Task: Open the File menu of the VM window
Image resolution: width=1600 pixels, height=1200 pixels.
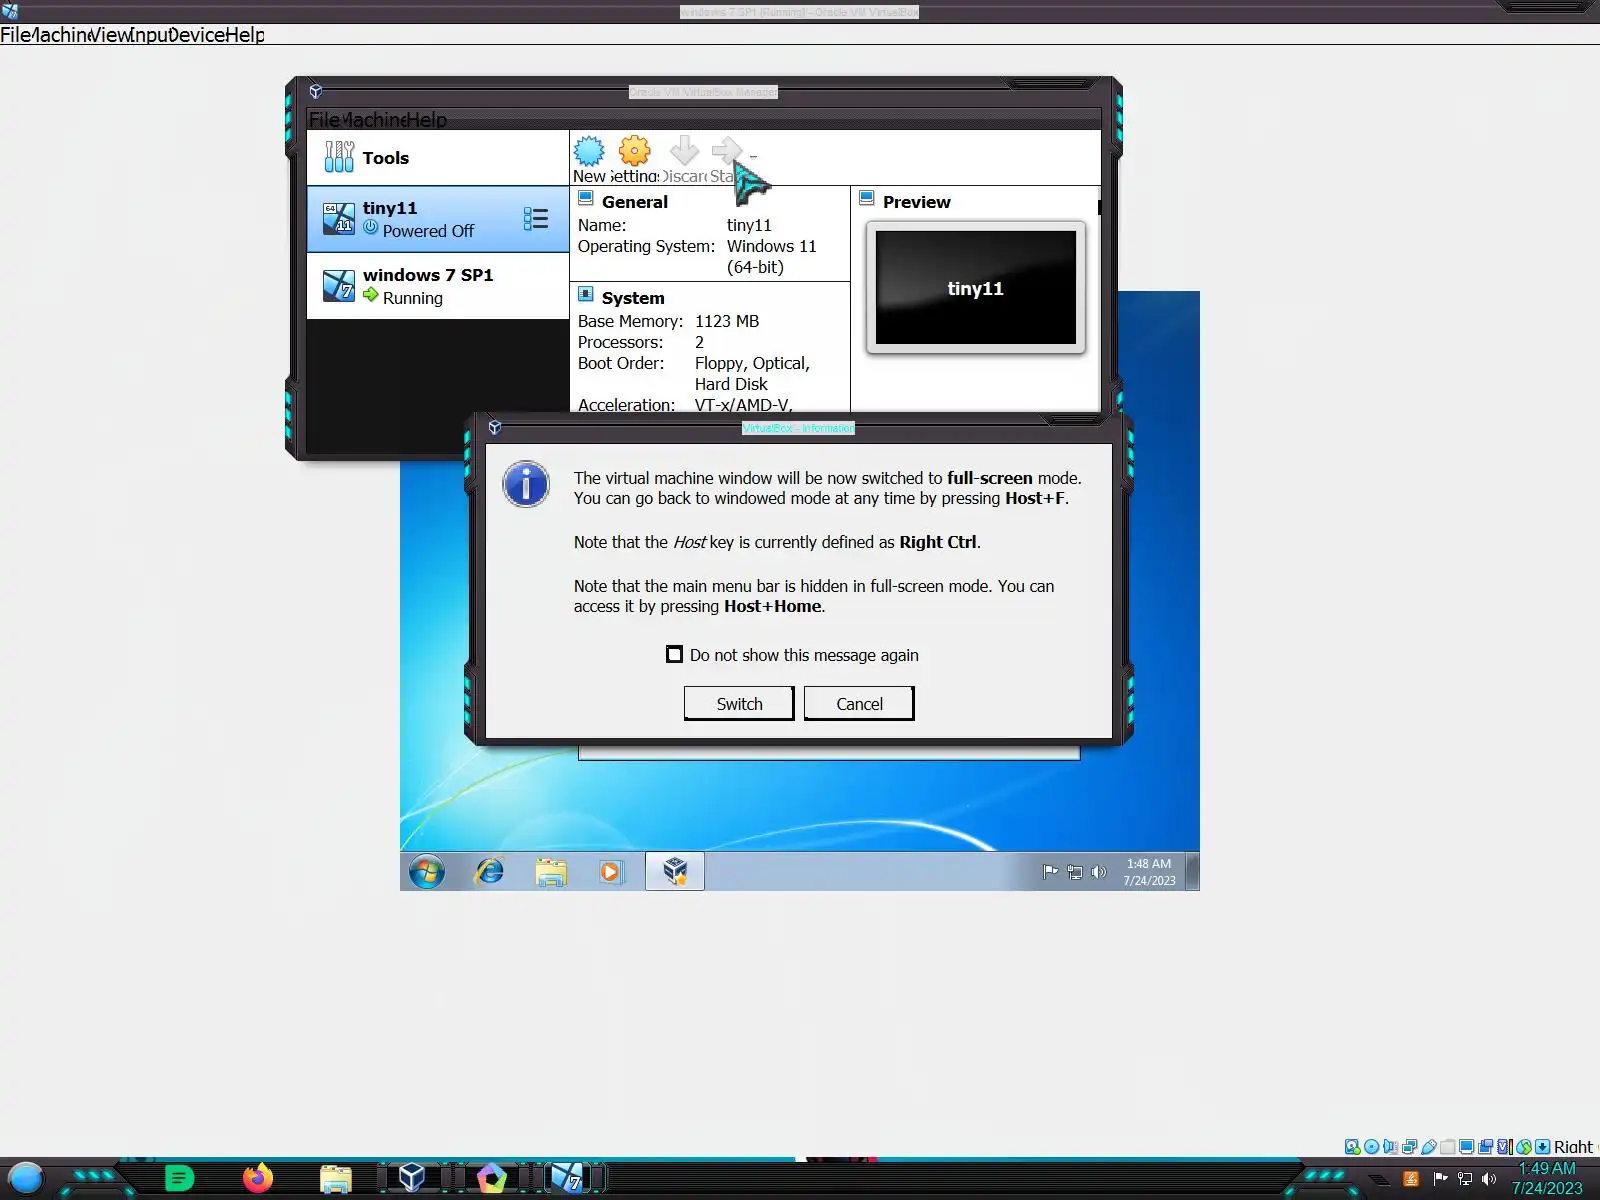Action: [x=14, y=35]
